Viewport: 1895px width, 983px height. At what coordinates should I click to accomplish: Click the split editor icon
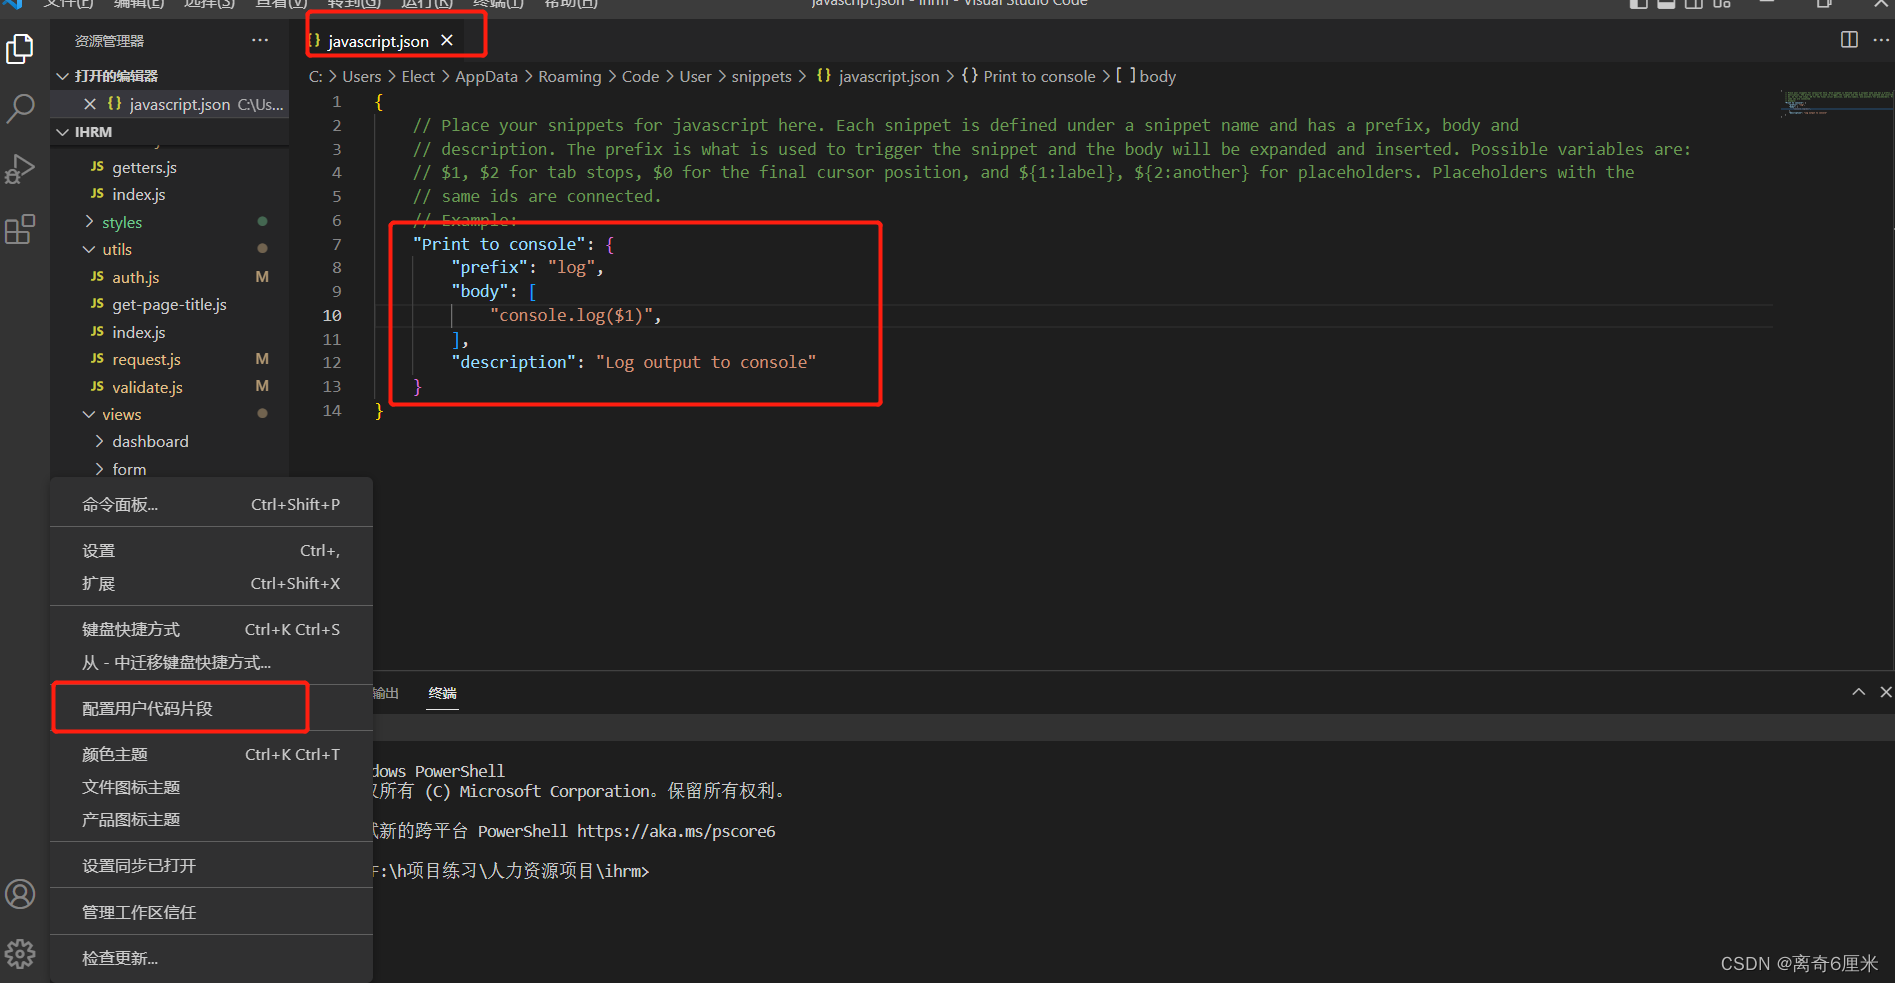pos(1849,40)
